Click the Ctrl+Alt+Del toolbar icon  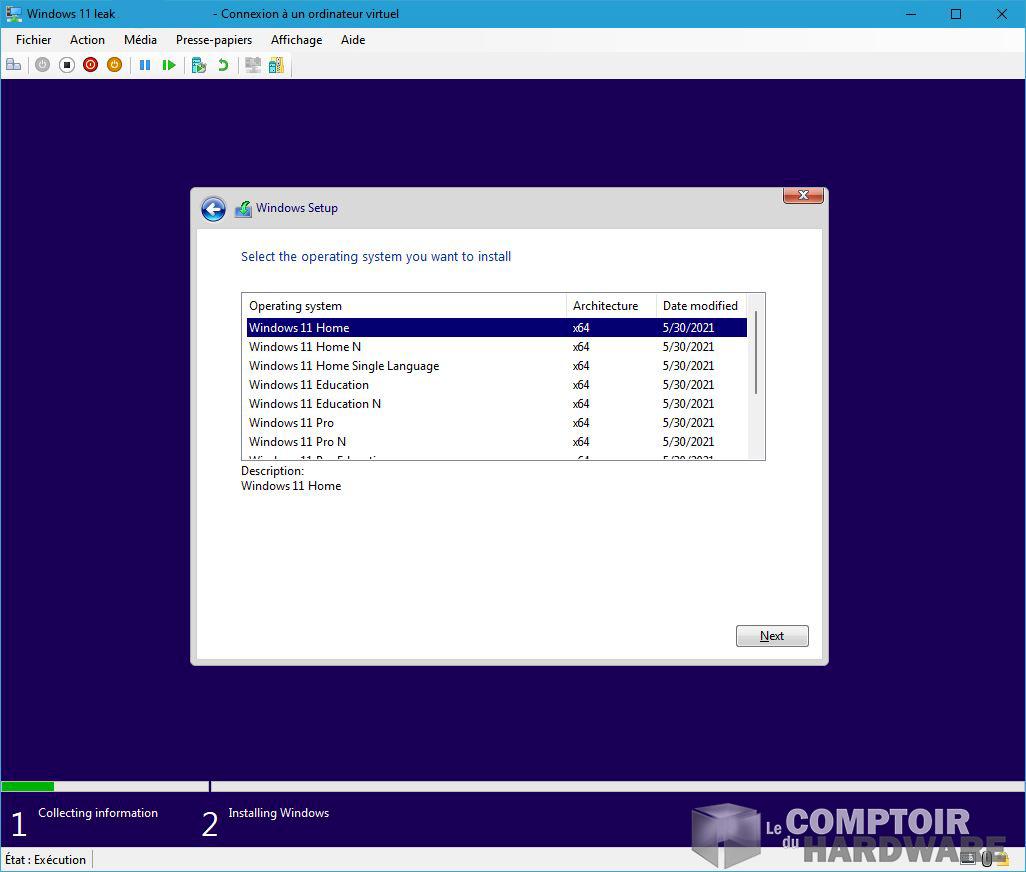pyautogui.click(x=13, y=65)
